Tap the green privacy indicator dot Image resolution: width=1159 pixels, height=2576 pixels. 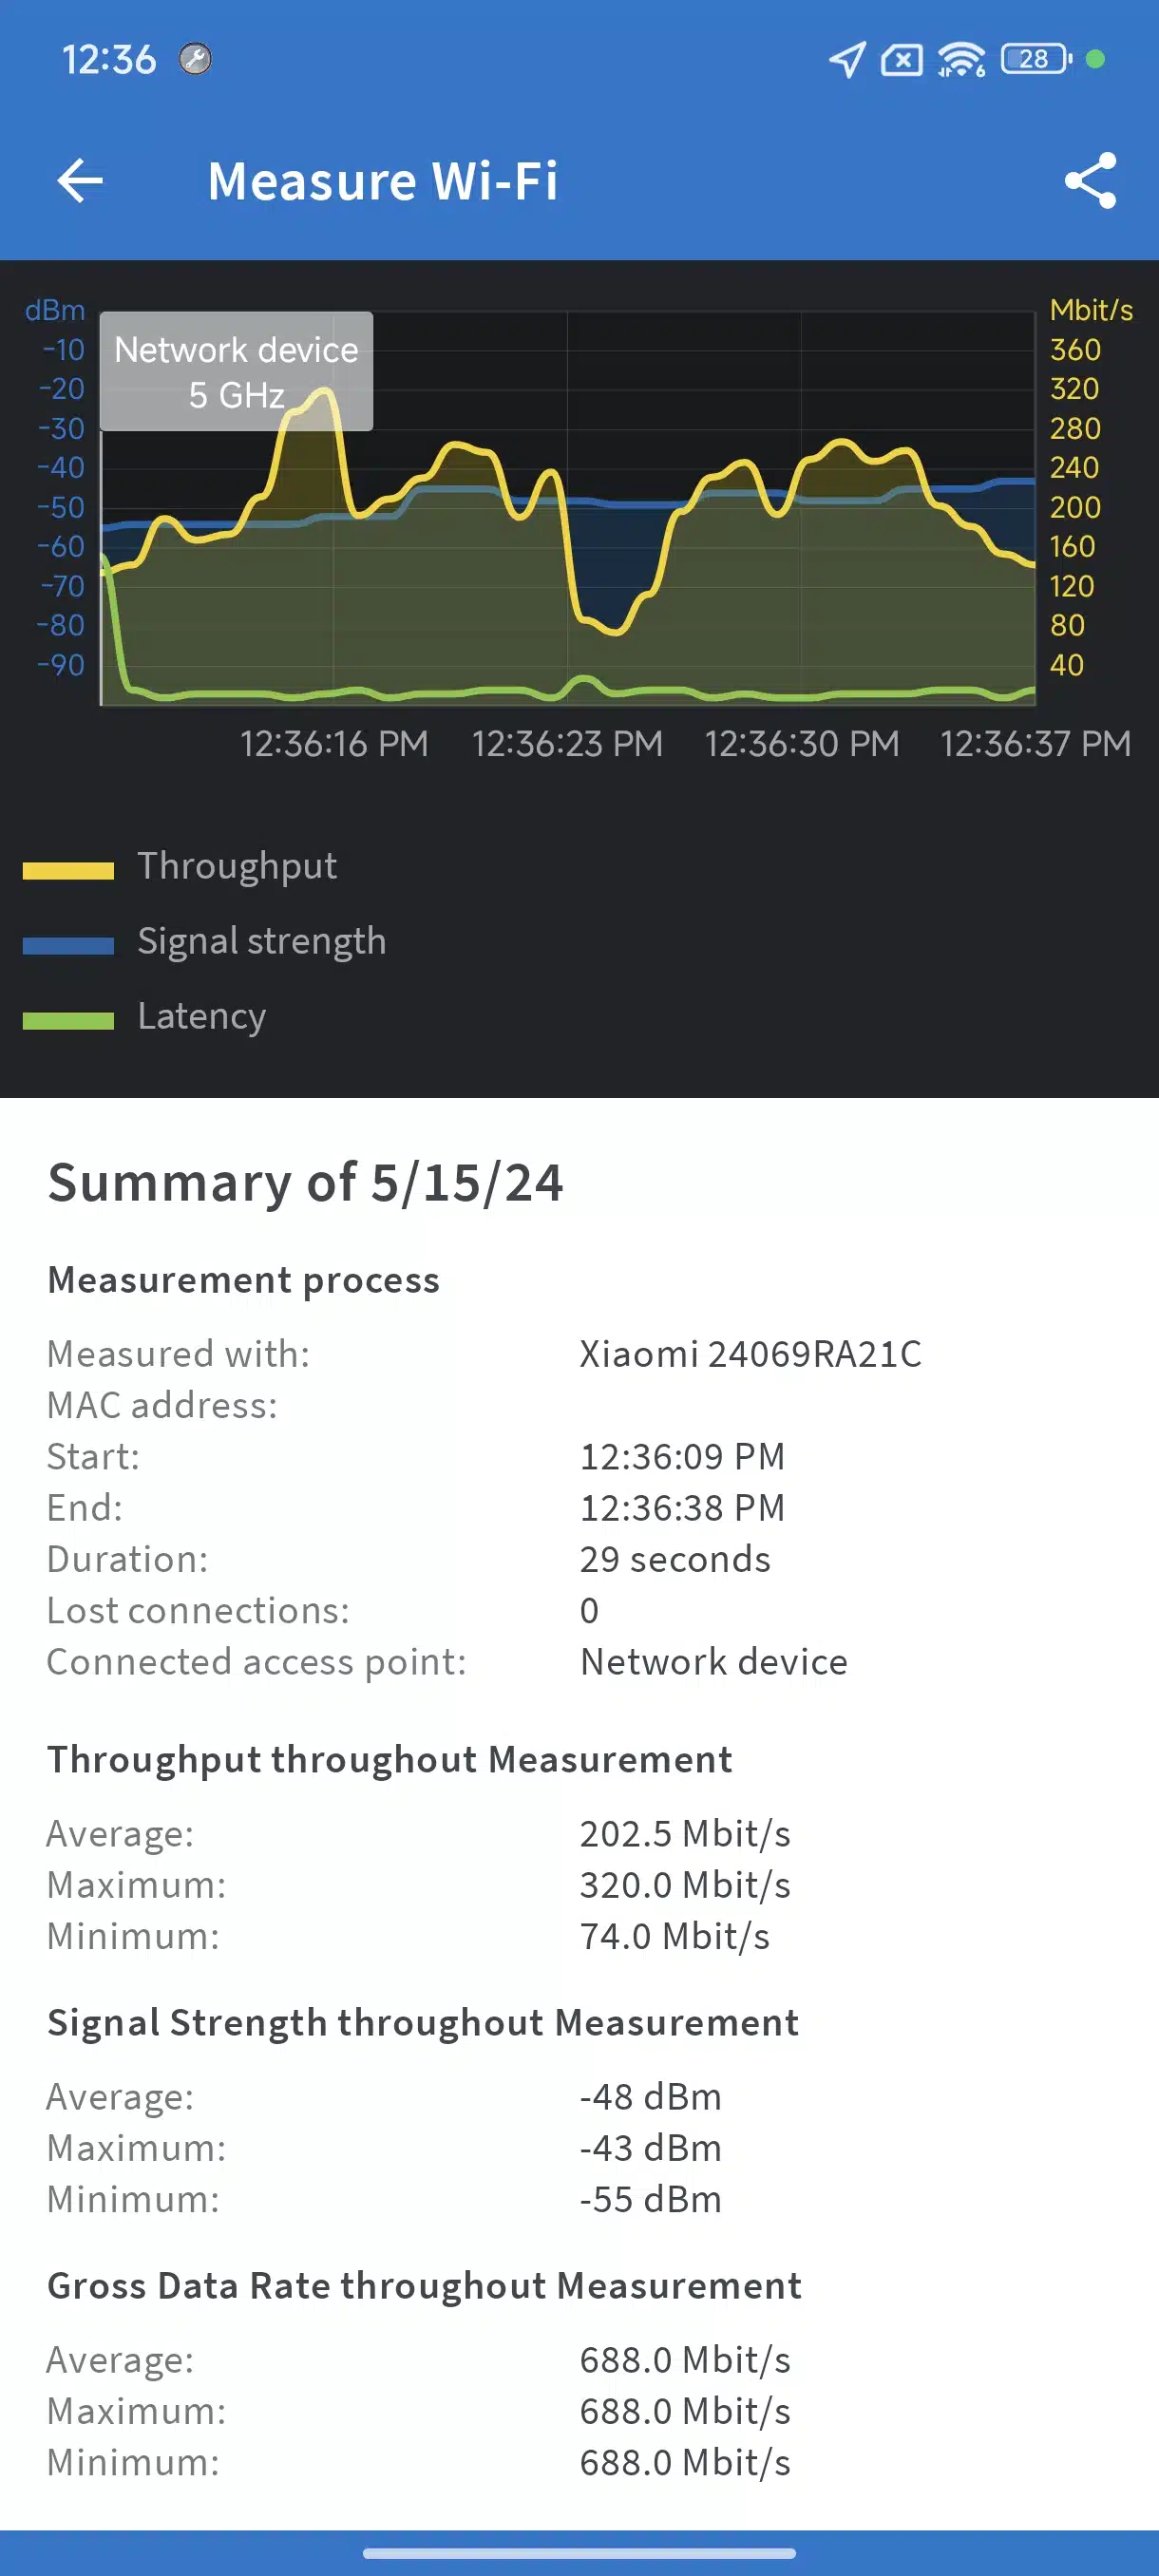(1095, 59)
